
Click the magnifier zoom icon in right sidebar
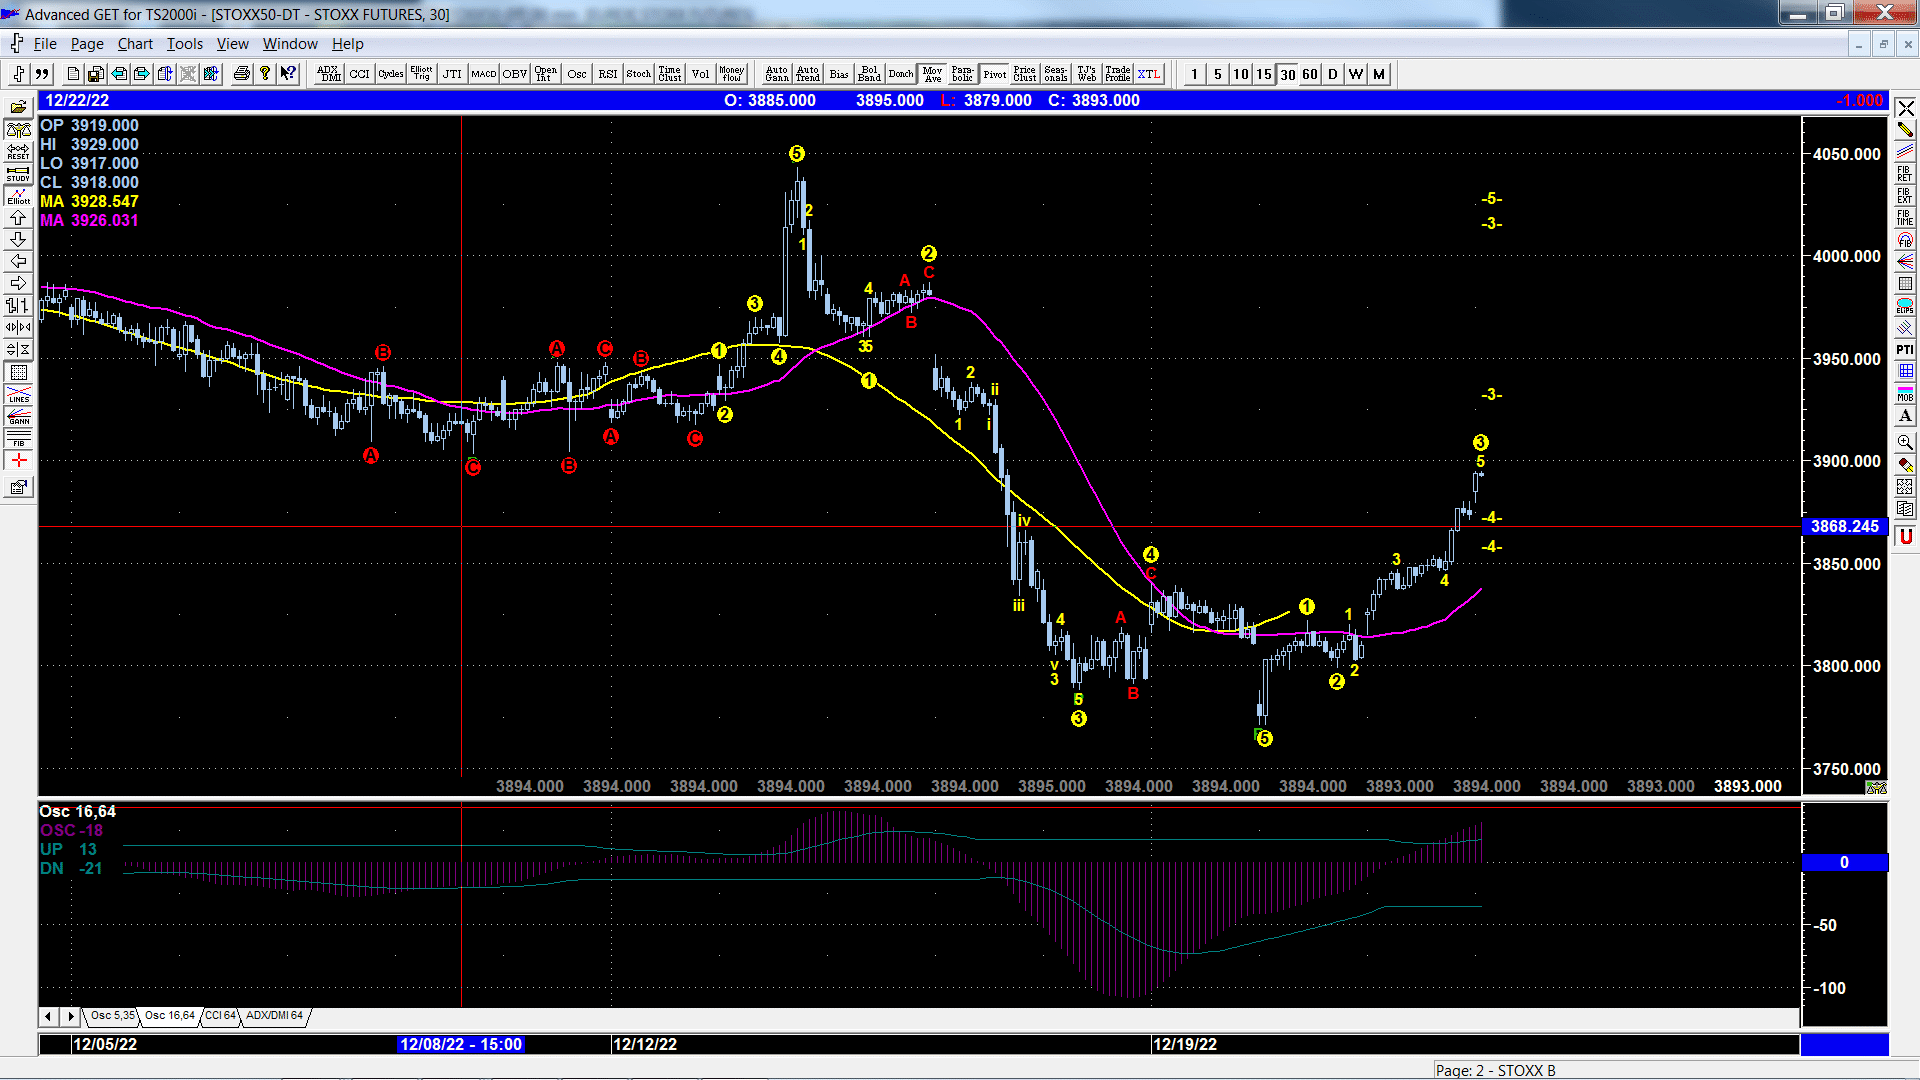tap(1905, 441)
